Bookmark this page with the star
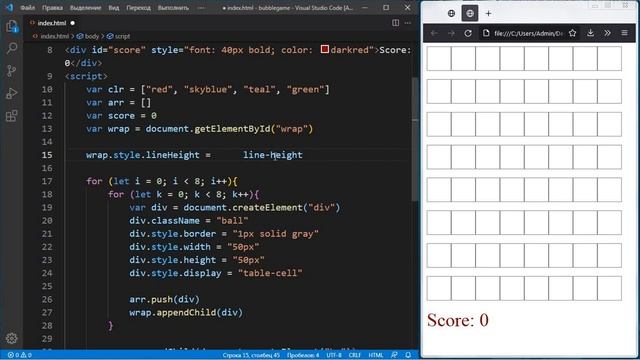This screenshot has width=640, height=360. [572, 33]
